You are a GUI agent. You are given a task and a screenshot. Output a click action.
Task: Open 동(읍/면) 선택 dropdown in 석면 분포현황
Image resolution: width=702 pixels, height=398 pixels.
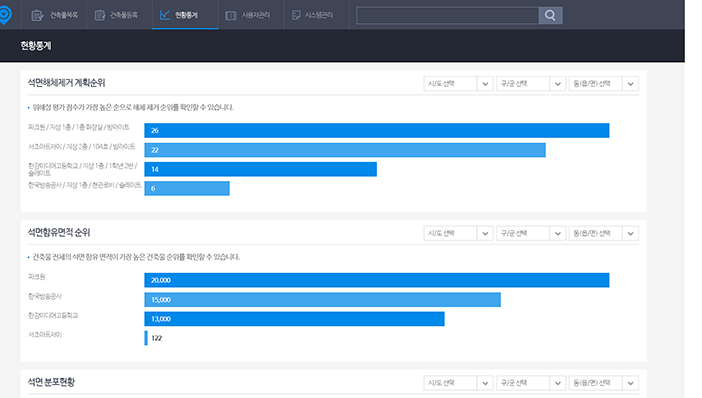click(604, 383)
